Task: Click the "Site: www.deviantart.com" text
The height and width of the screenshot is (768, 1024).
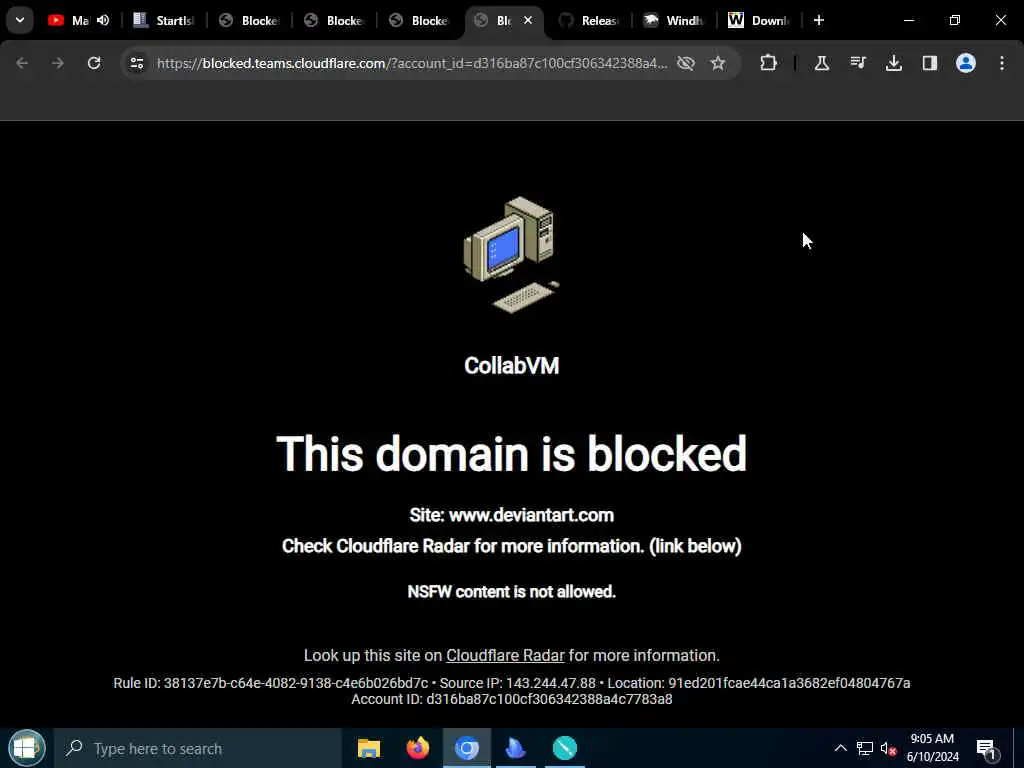Action: click(511, 515)
